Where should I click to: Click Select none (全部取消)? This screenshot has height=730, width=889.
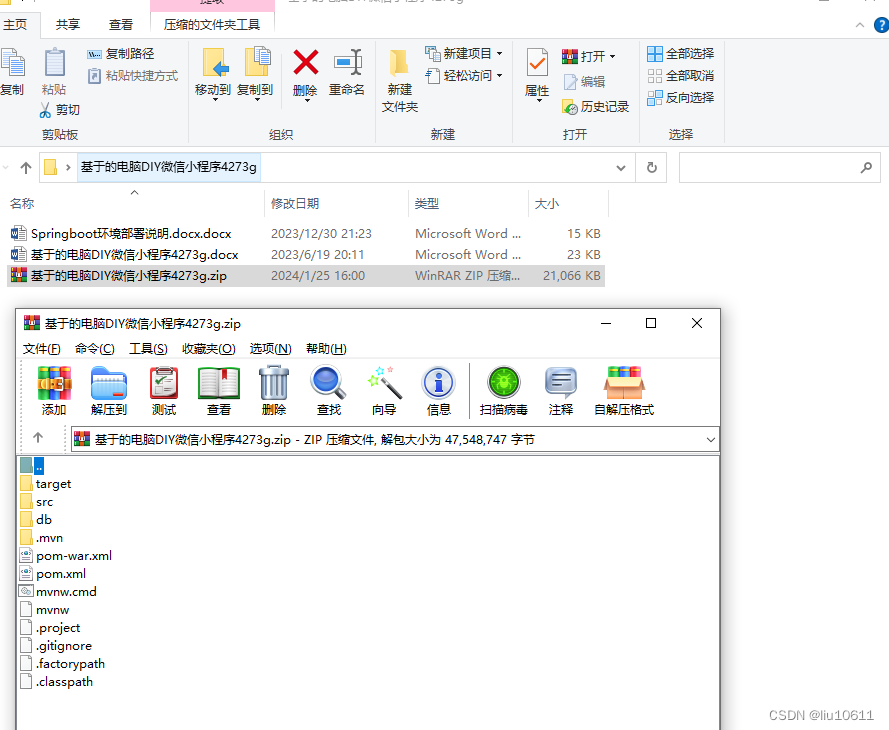(x=680, y=76)
